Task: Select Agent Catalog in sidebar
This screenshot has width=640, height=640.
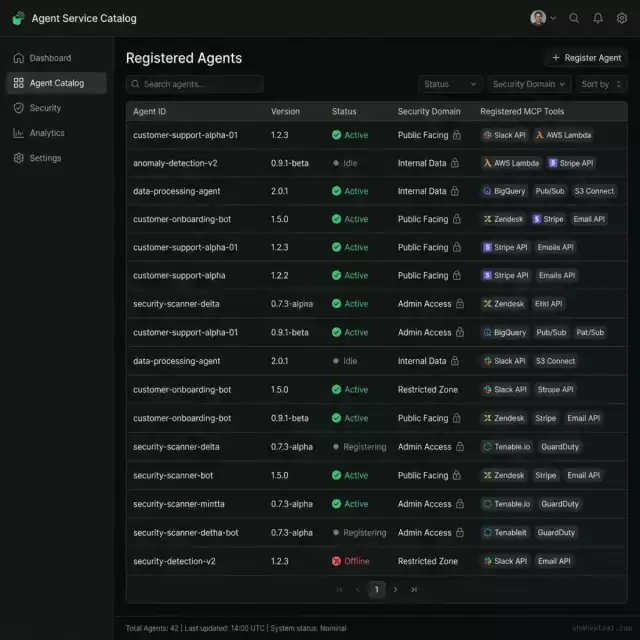Action: point(57,83)
